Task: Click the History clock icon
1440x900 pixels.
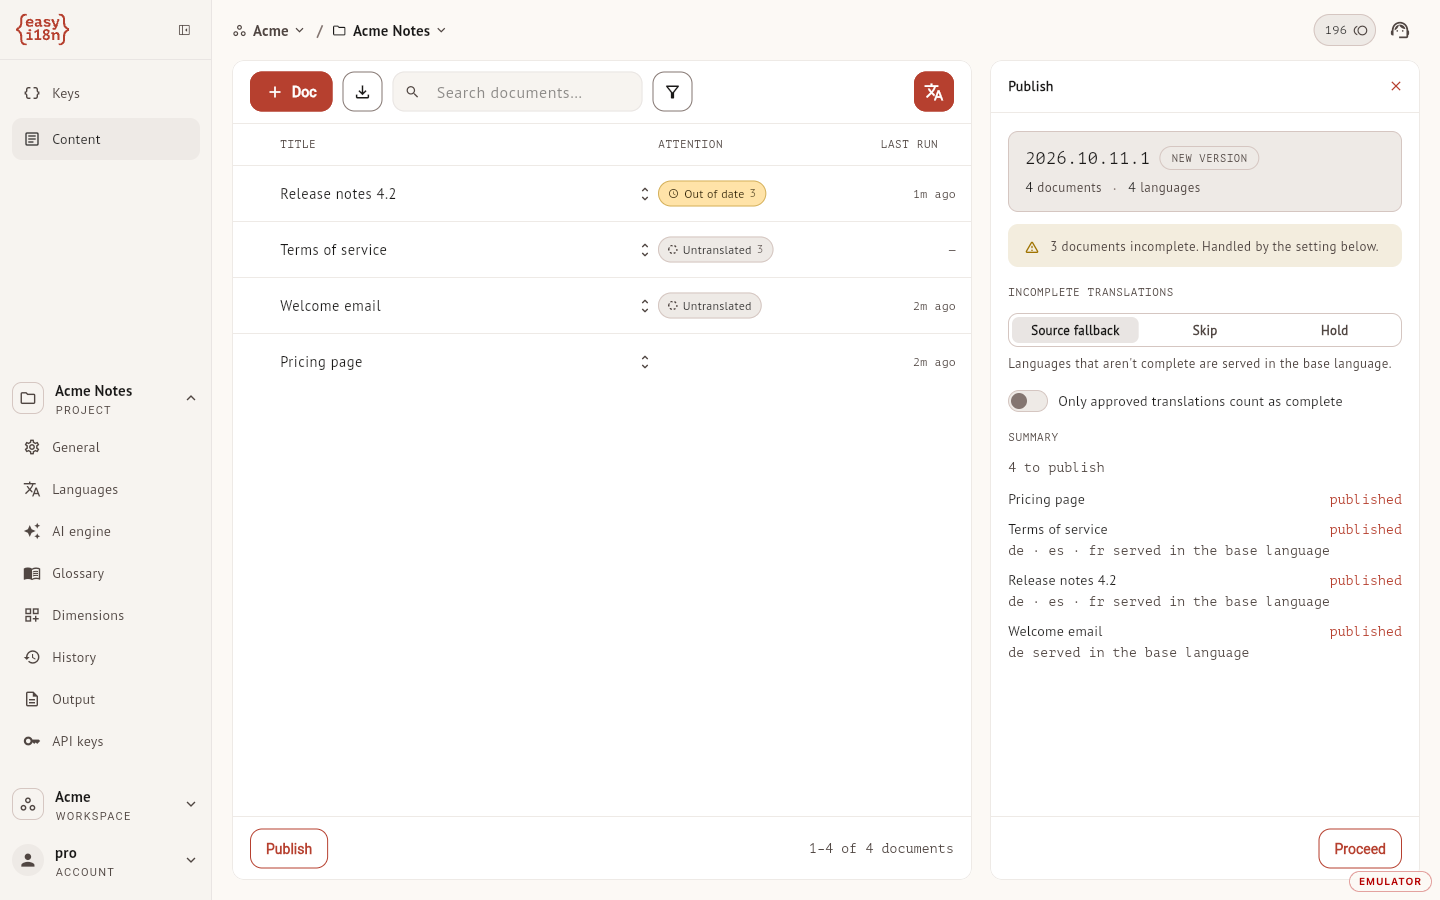Action: point(32,657)
